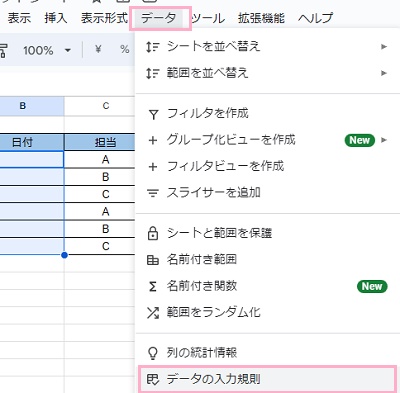Click the data validation icon

[x=153, y=379]
